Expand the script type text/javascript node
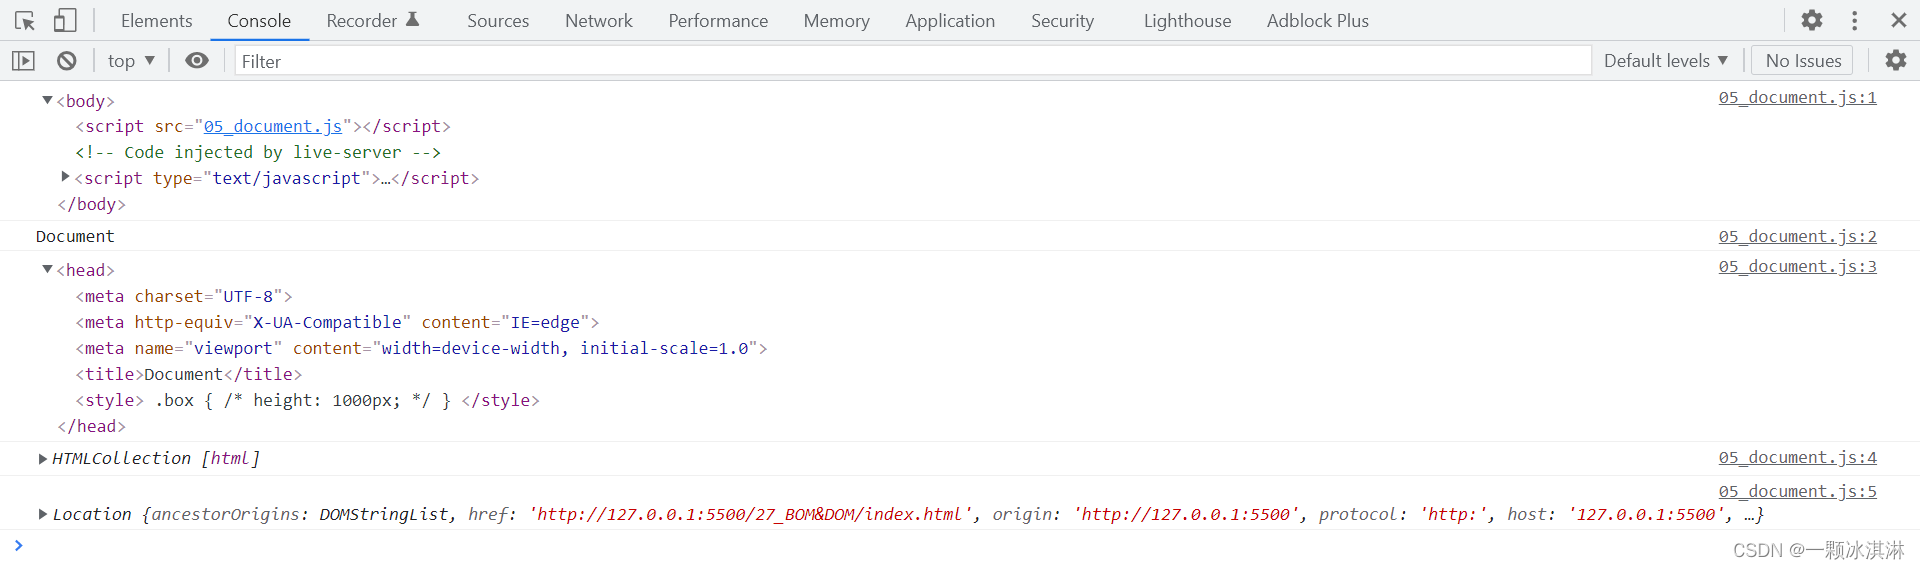The image size is (1920, 569). pyautogui.click(x=65, y=177)
